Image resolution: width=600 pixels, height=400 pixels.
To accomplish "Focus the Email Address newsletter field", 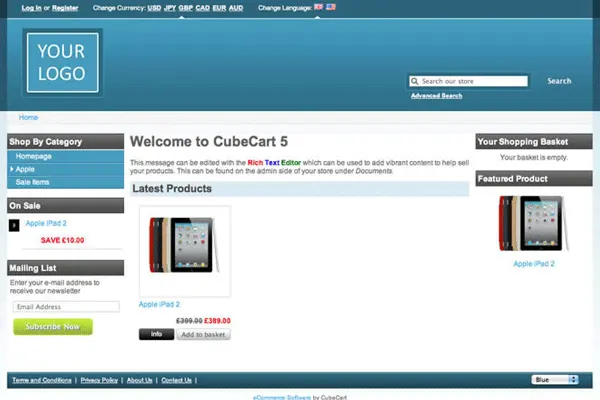I will point(65,307).
